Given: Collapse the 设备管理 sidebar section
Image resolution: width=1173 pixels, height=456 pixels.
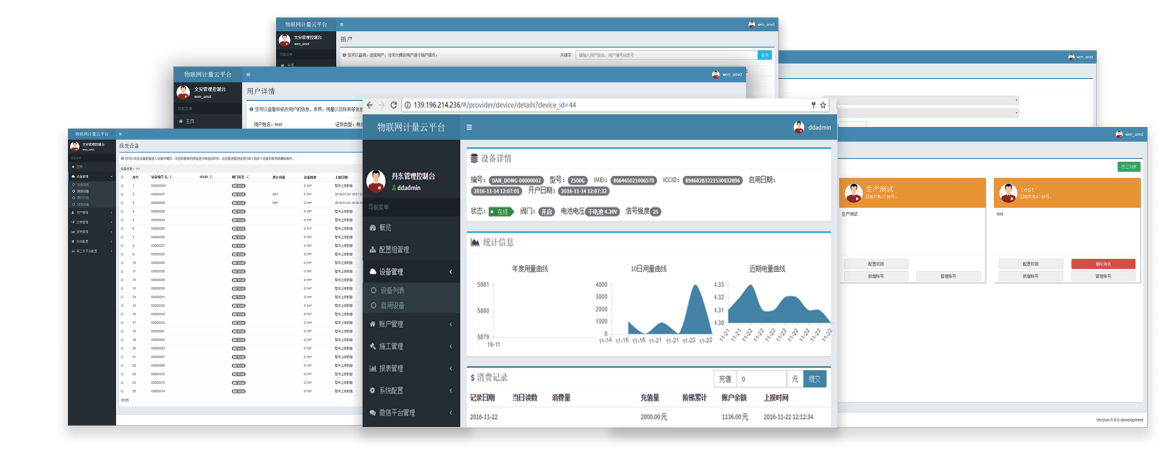Looking at the screenshot, I should 449,272.
